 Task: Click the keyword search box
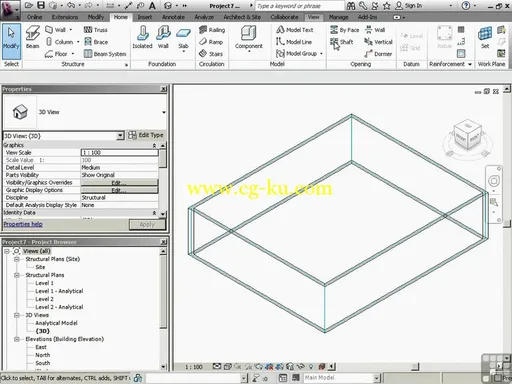(299, 6)
